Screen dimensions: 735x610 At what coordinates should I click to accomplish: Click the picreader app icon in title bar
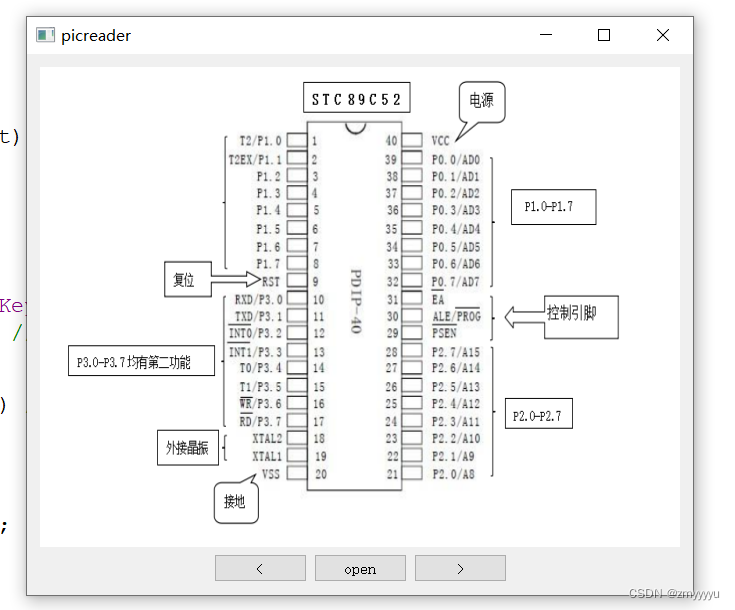tap(45, 35)
